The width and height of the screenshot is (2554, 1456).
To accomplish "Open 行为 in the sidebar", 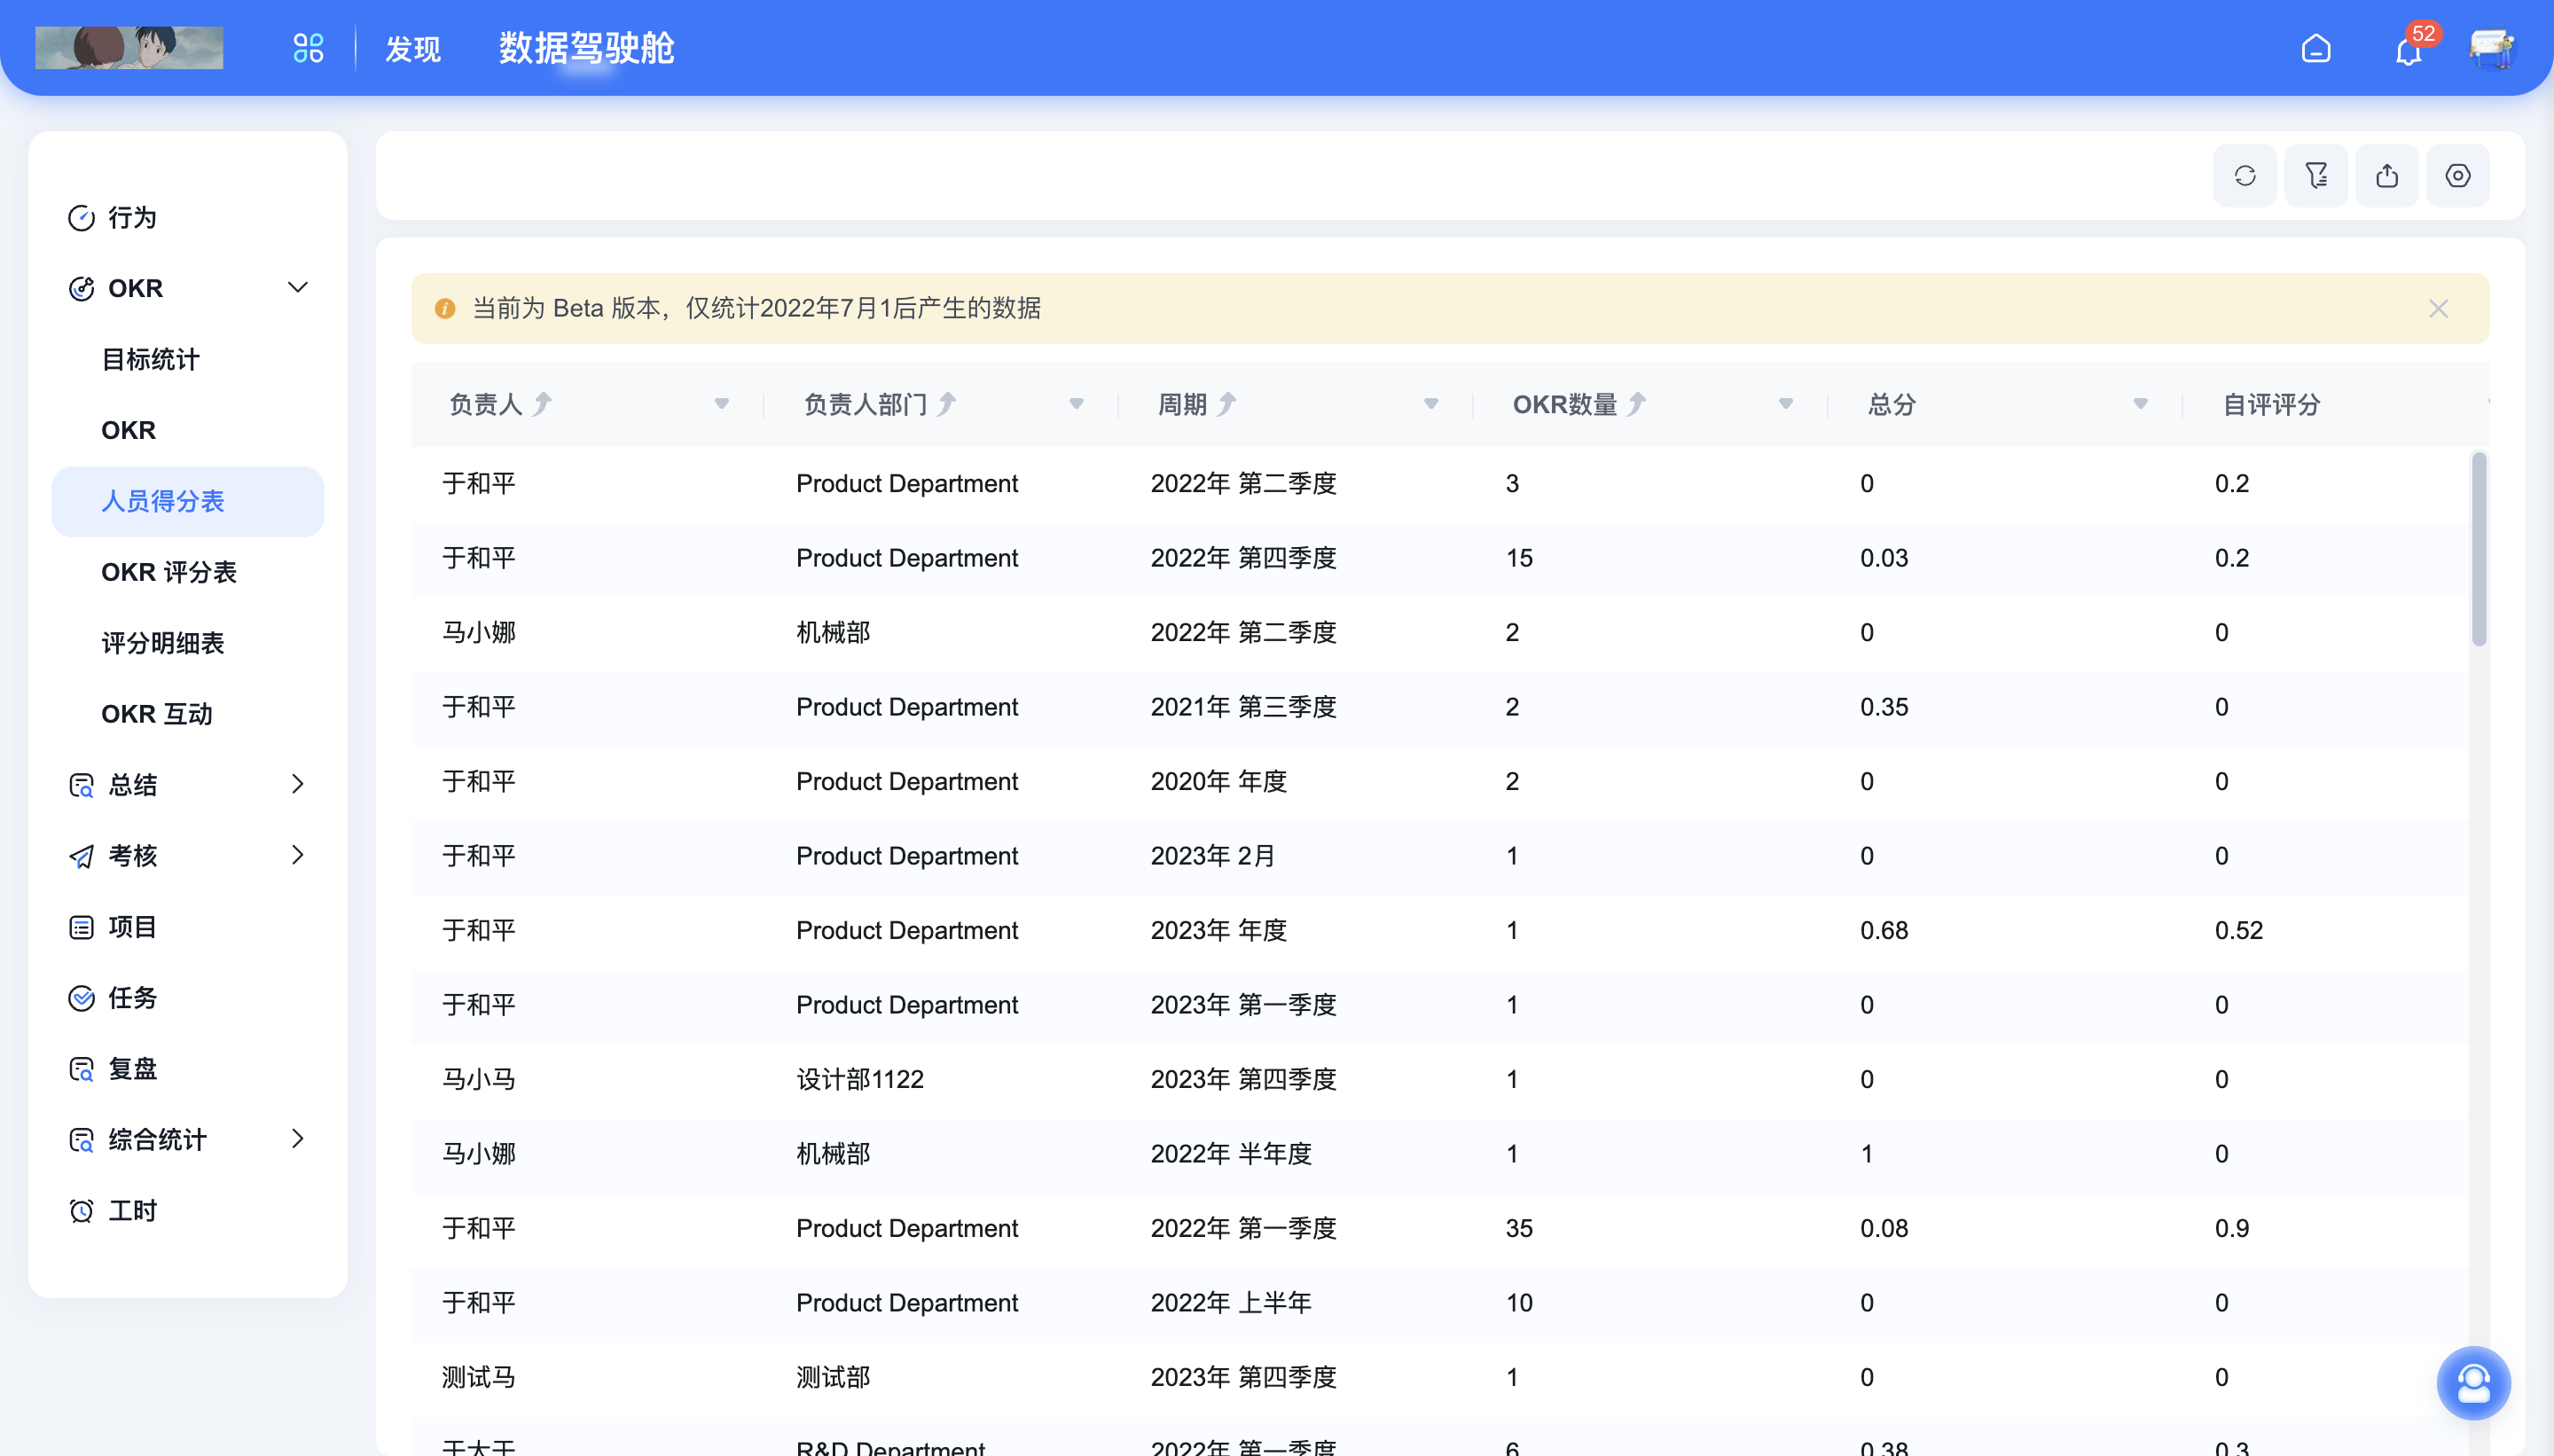I will [x=188, y=218].
